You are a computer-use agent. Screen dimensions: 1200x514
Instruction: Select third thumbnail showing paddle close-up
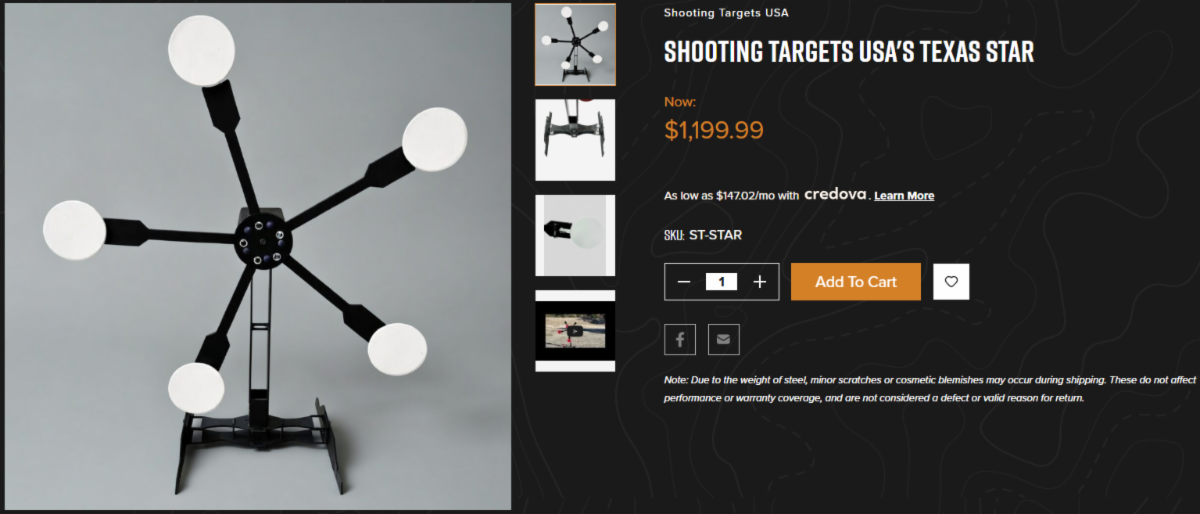coord(575,236)
